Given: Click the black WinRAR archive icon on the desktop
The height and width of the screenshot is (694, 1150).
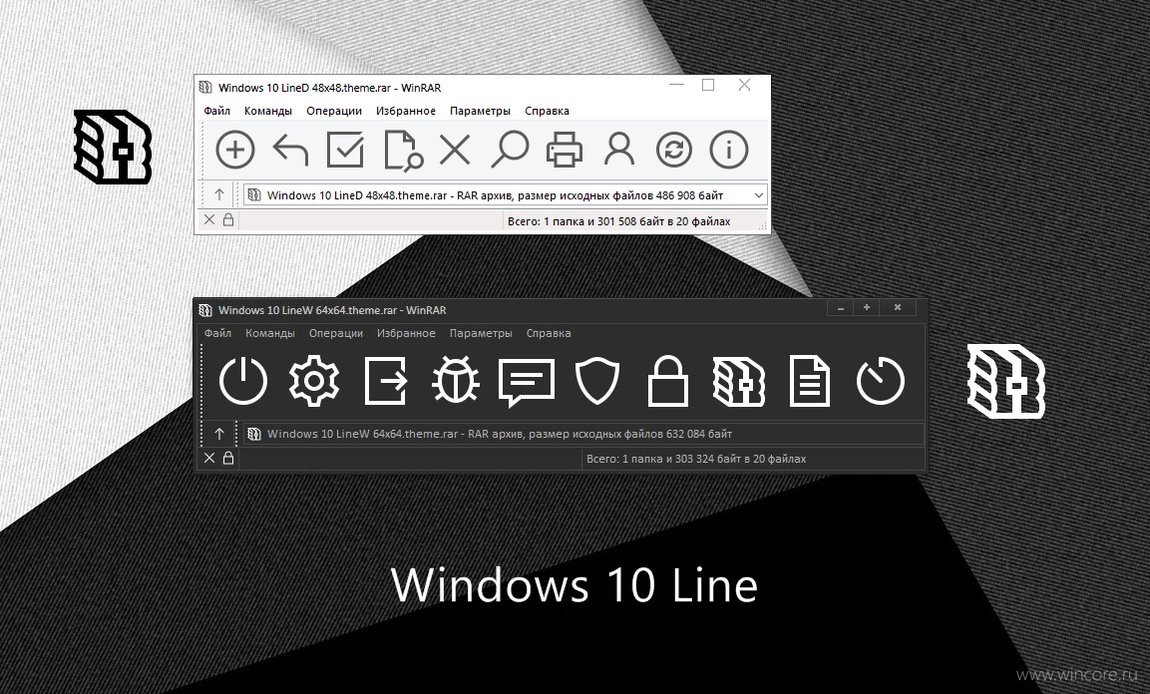Looking at the screenshot, I should [112, 147].
